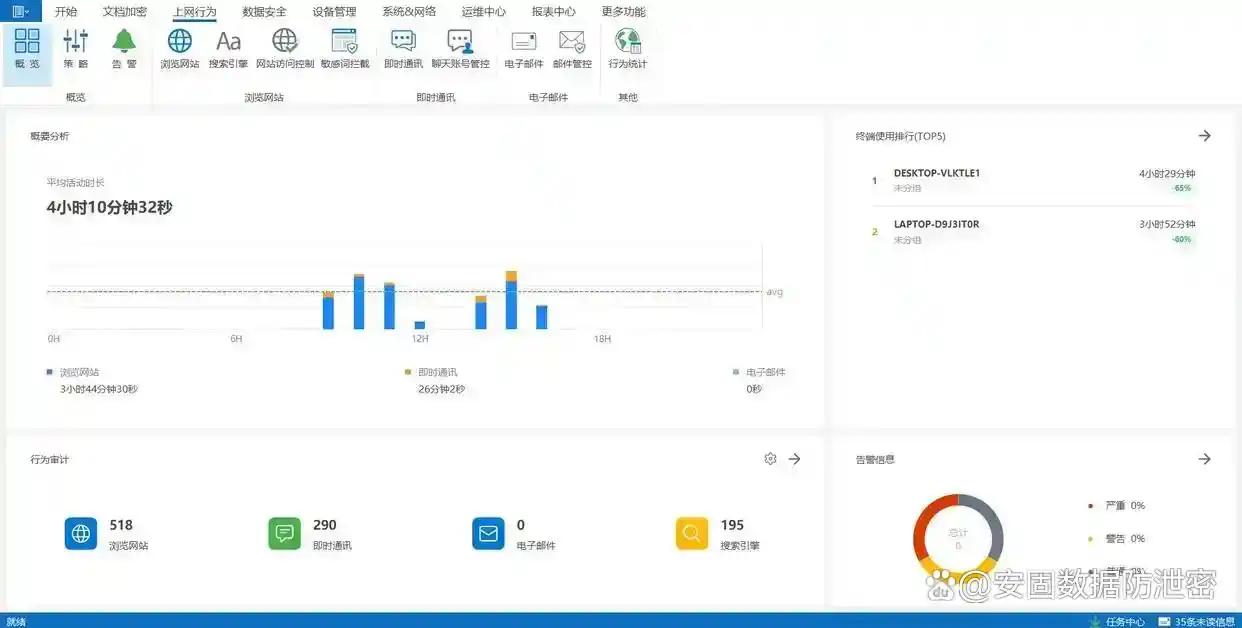Select the 上网行为 tab
Screen dimensions: 1242x628
pos(194,12)
